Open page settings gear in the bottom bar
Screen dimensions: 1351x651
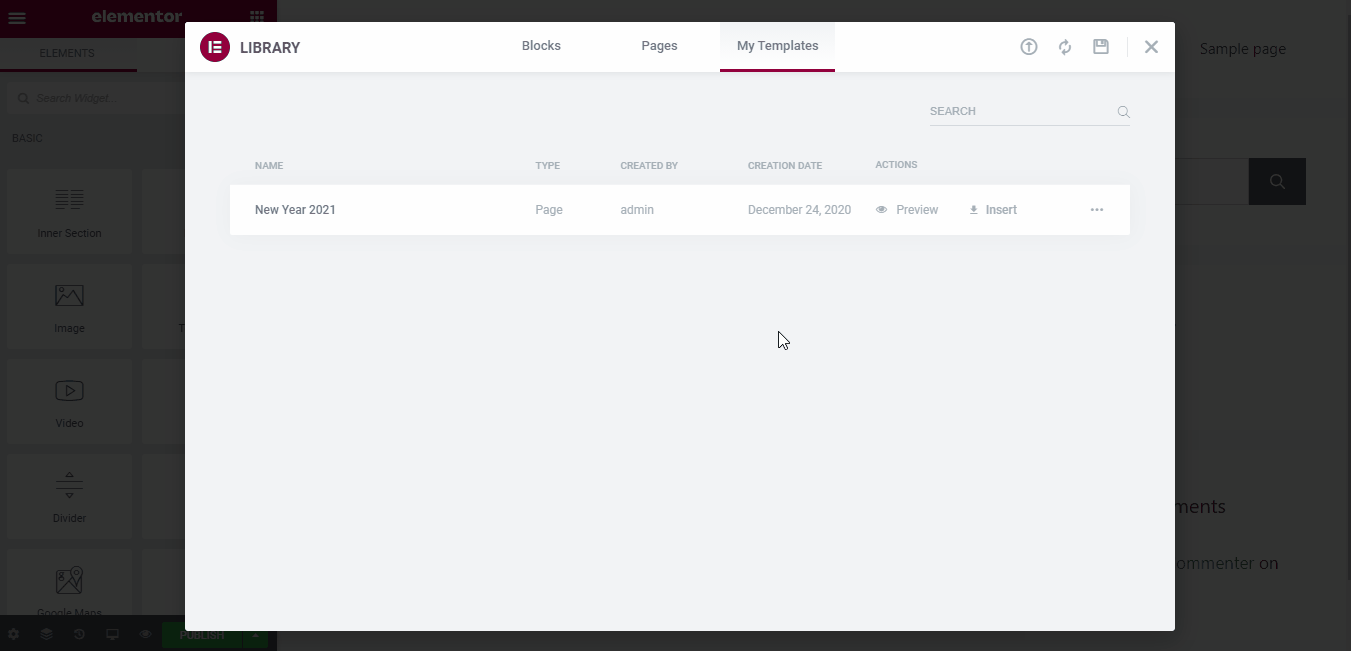(x=13, y=635)
